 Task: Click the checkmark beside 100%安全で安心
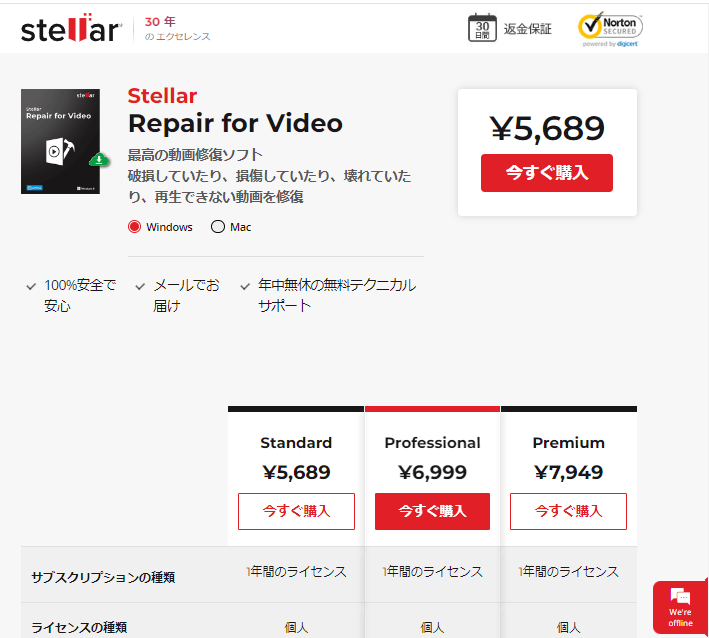click(31, 286)
